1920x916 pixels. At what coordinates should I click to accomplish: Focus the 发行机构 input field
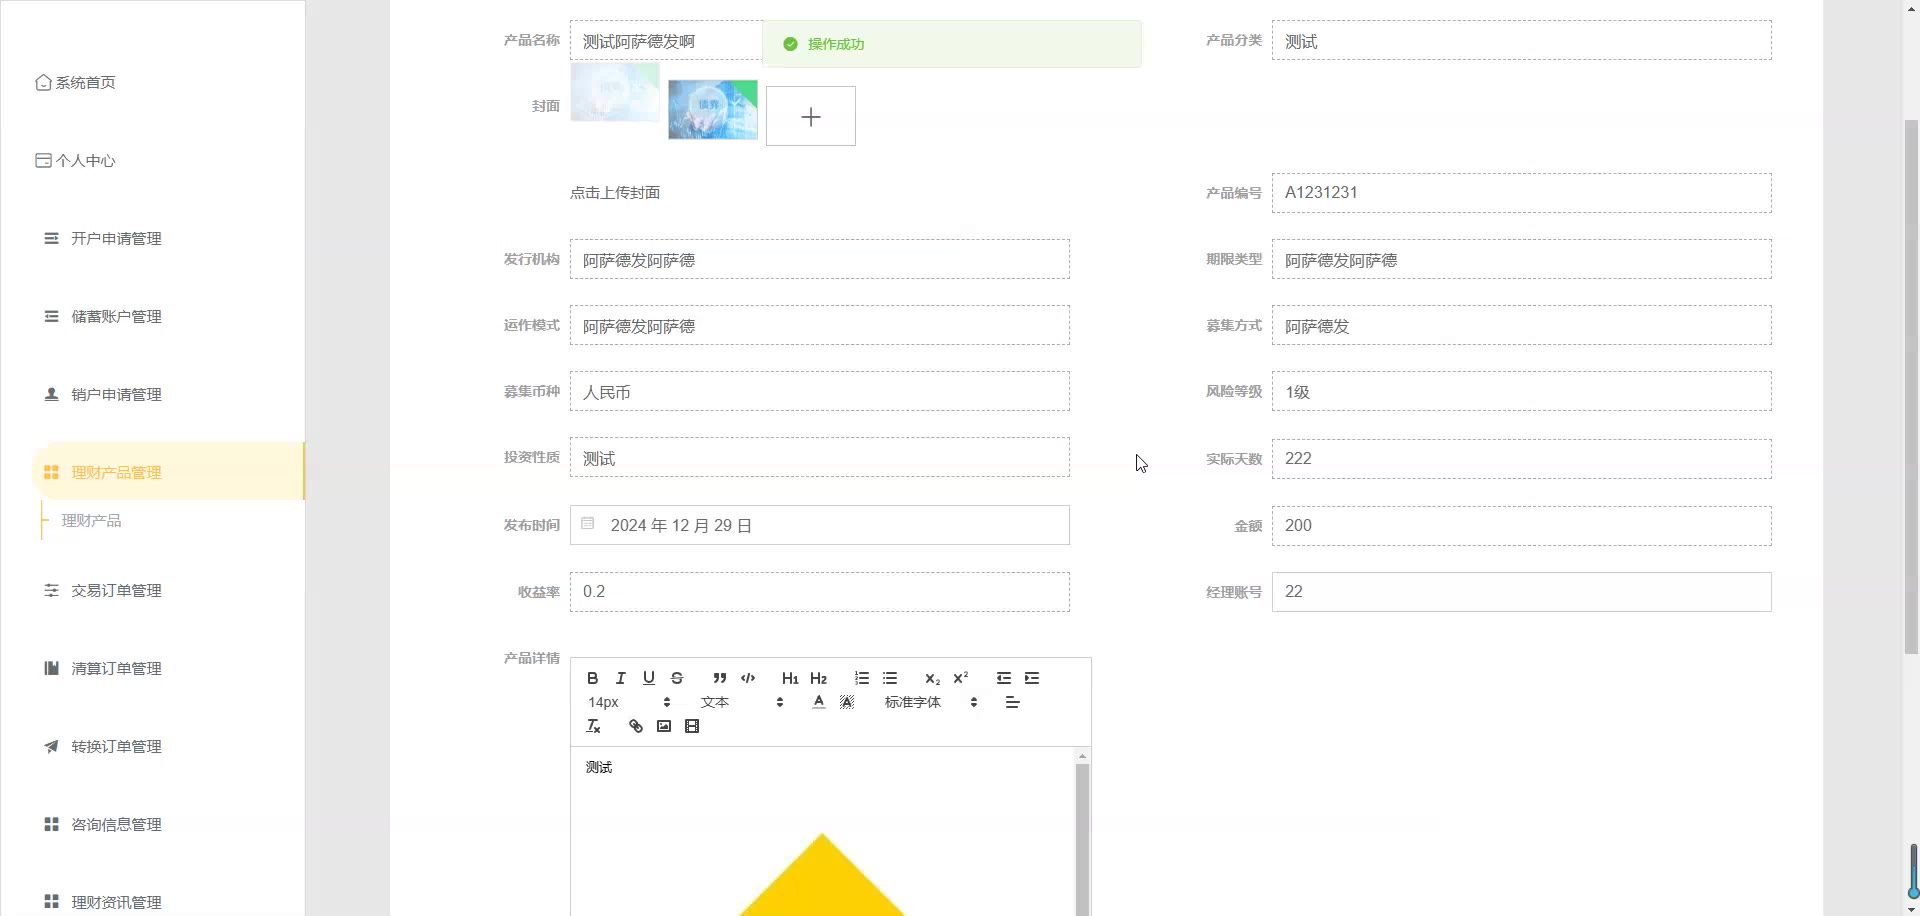[x=820, y=259]
